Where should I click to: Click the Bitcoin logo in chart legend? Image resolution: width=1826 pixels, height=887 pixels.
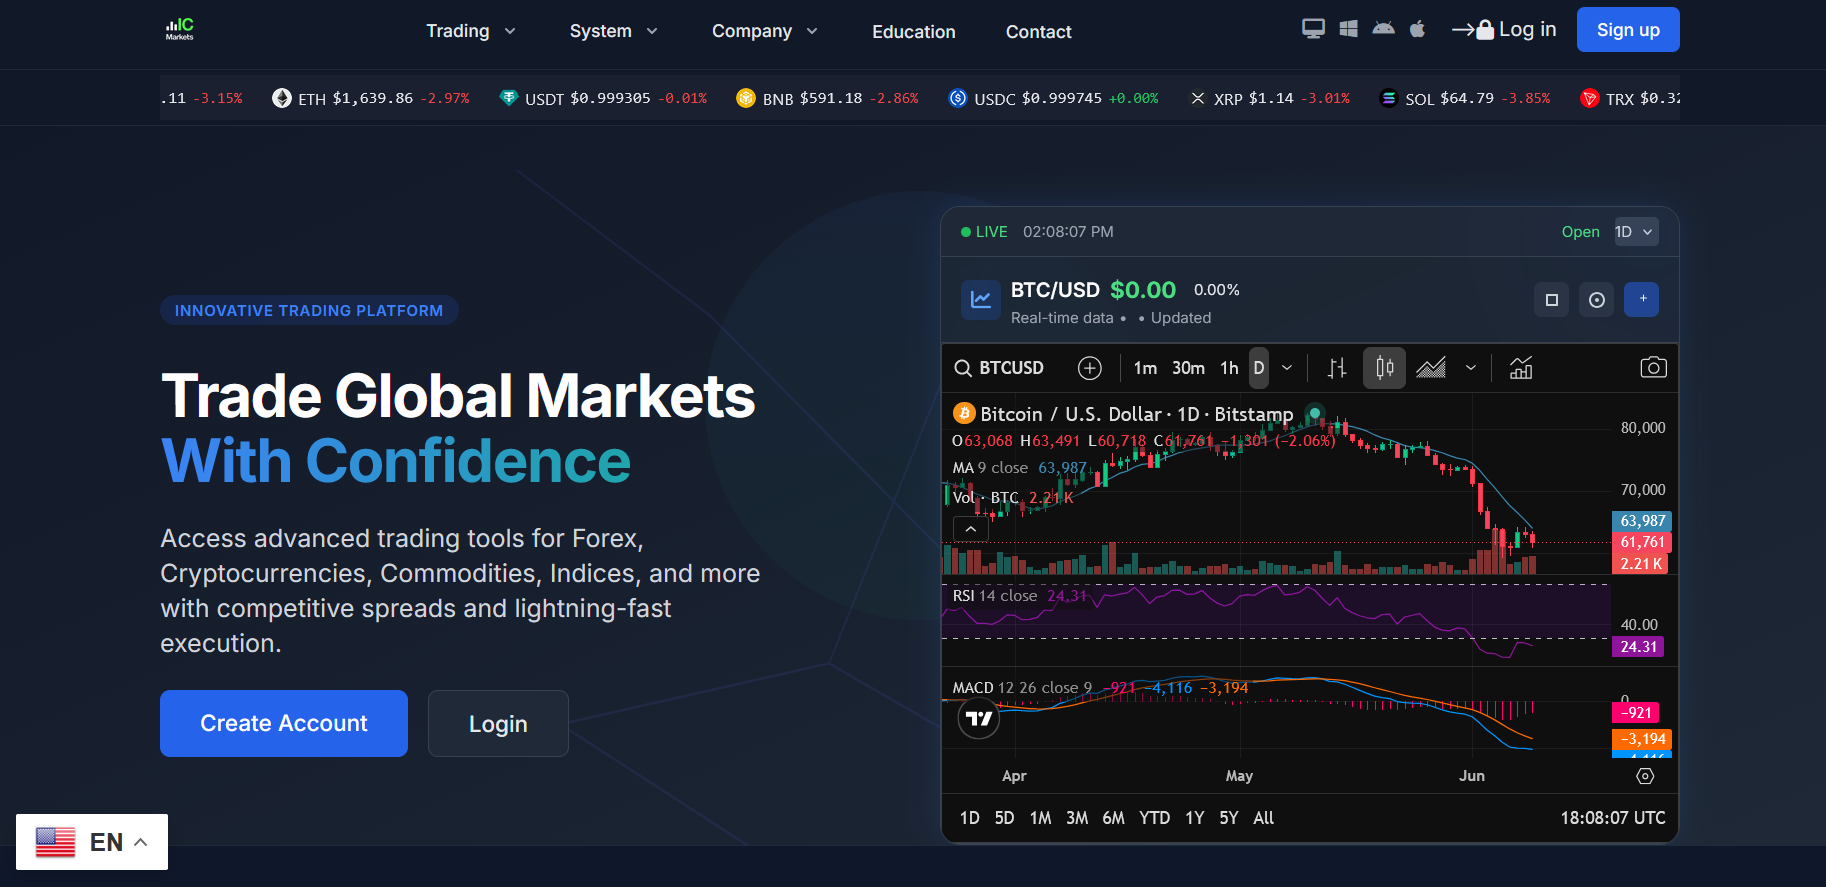pos(964,413)
